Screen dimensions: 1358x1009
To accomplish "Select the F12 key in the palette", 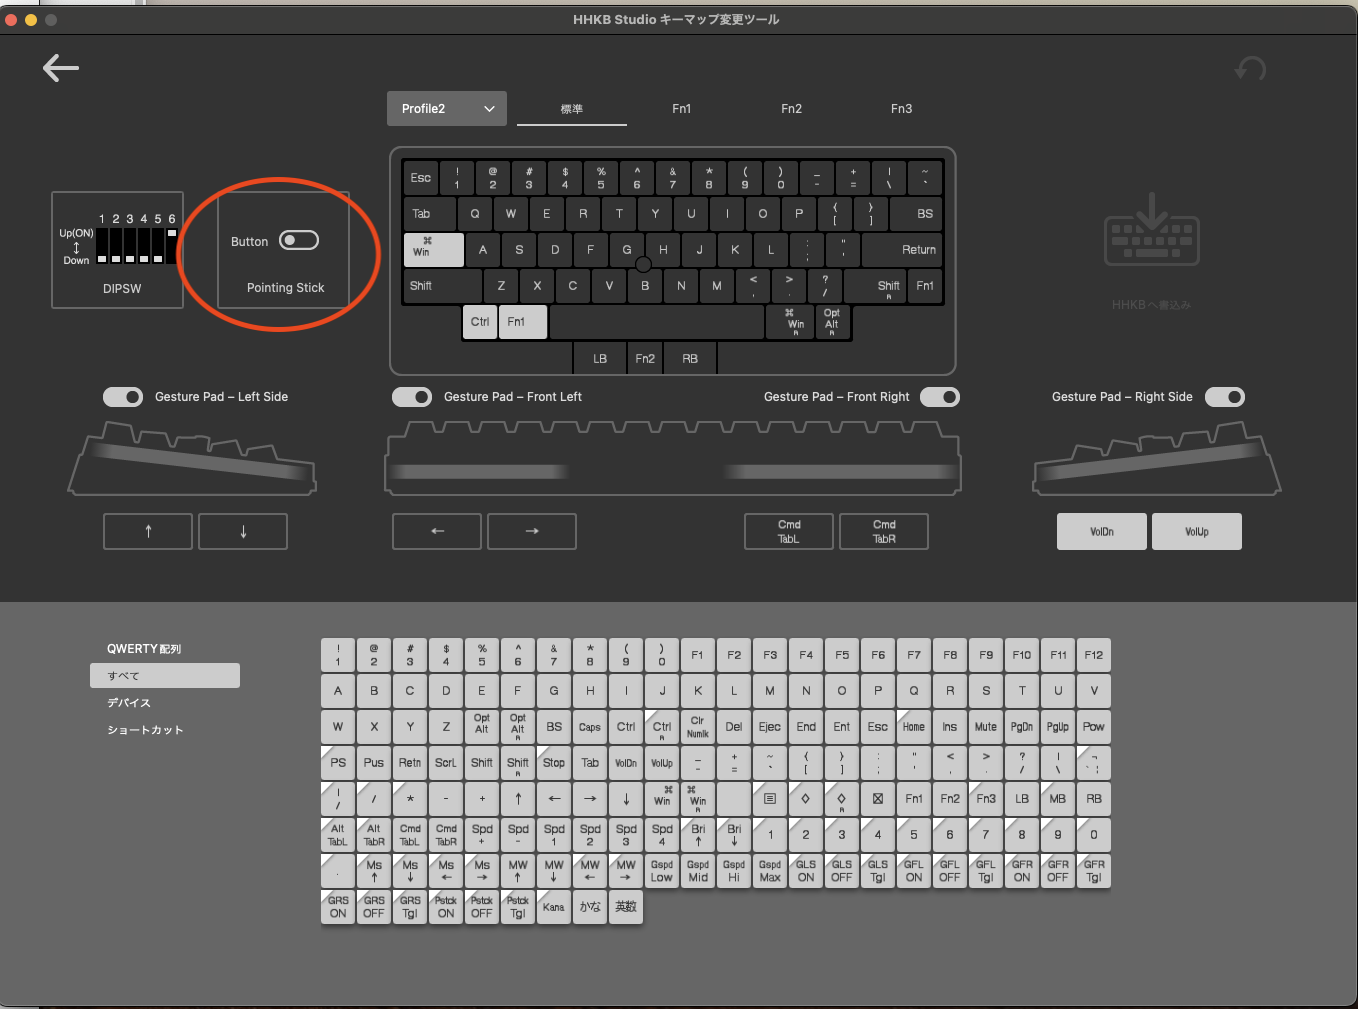I will [1094, 655].
